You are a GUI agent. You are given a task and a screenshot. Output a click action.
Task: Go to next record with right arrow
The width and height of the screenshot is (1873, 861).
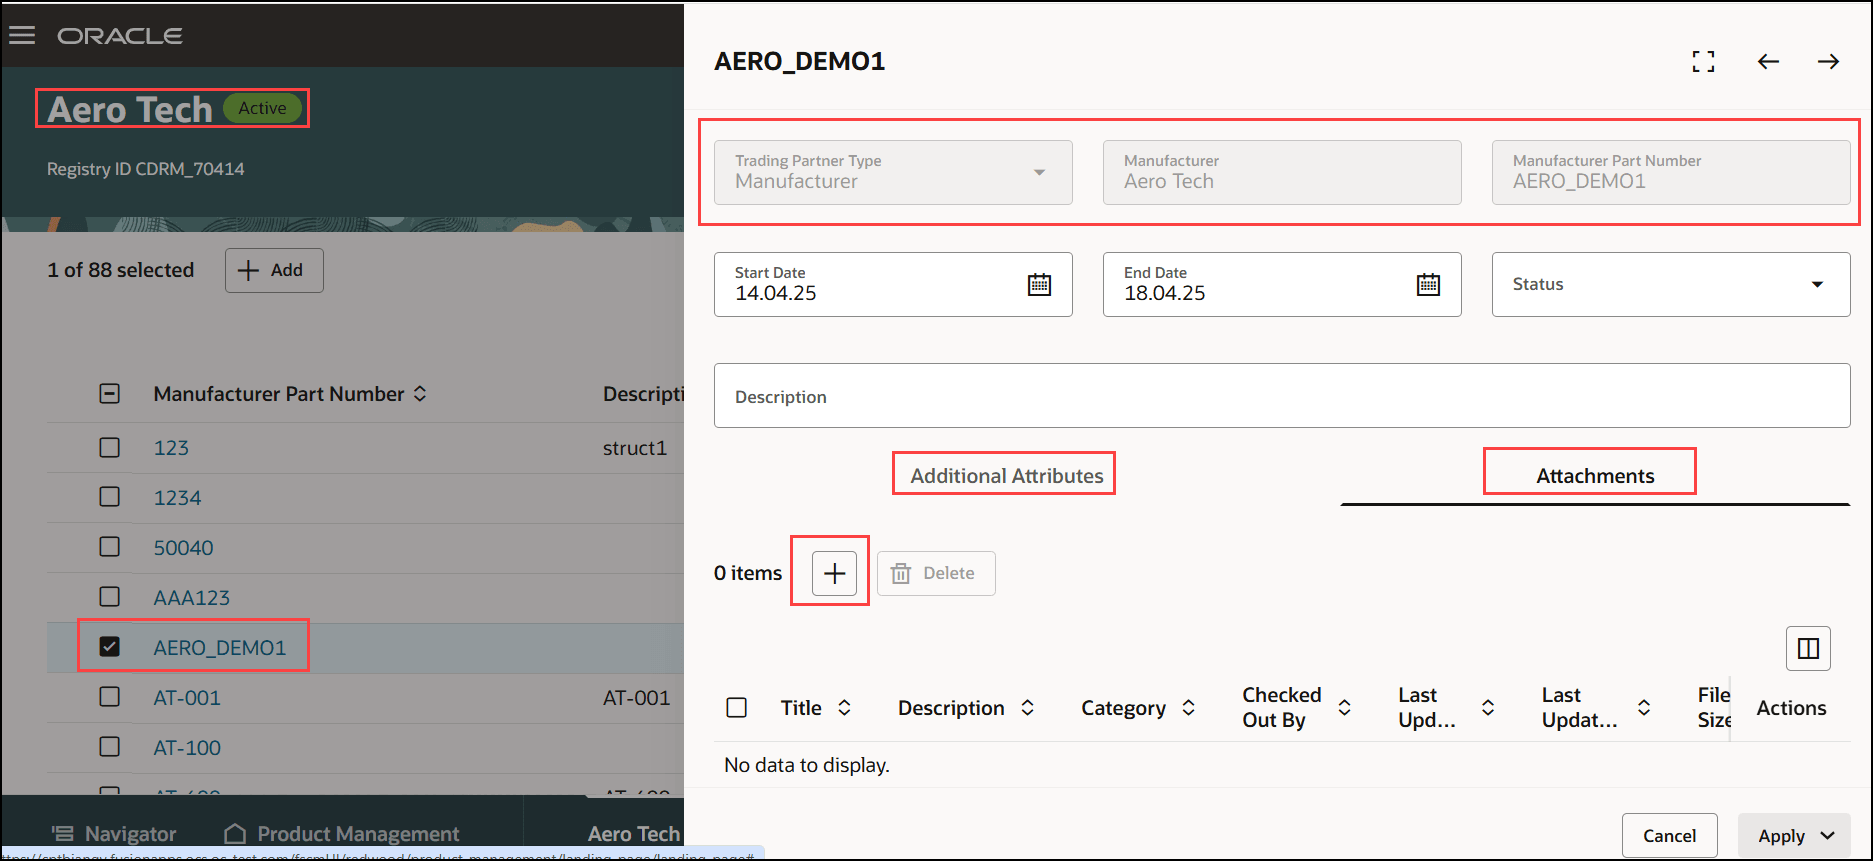click(1828, 62)
